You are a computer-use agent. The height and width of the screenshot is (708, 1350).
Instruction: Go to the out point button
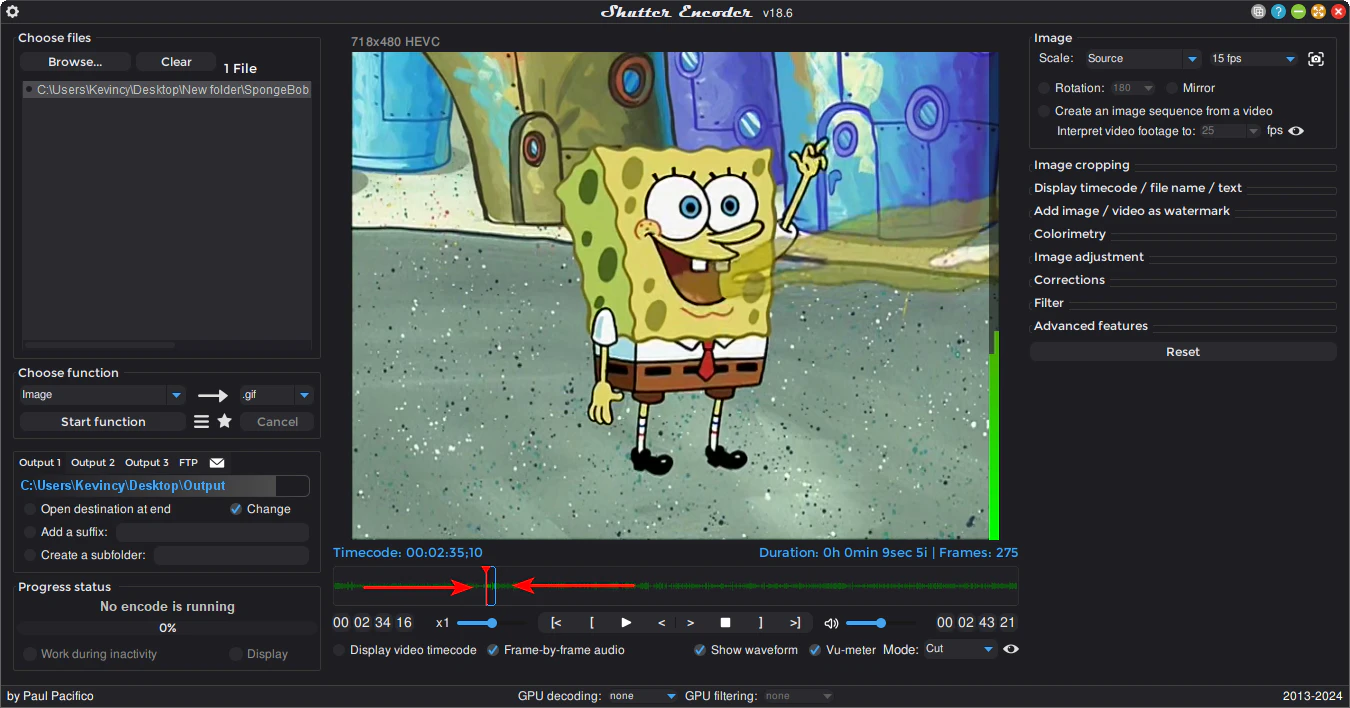795,623
